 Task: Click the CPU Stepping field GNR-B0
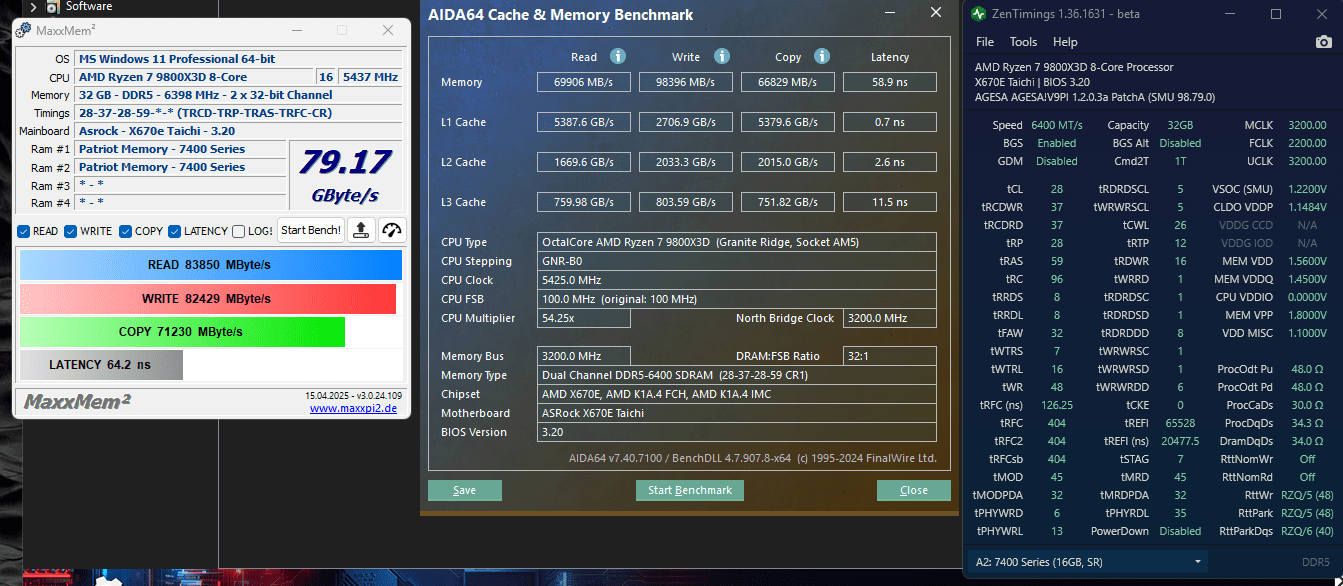(737, 261)
